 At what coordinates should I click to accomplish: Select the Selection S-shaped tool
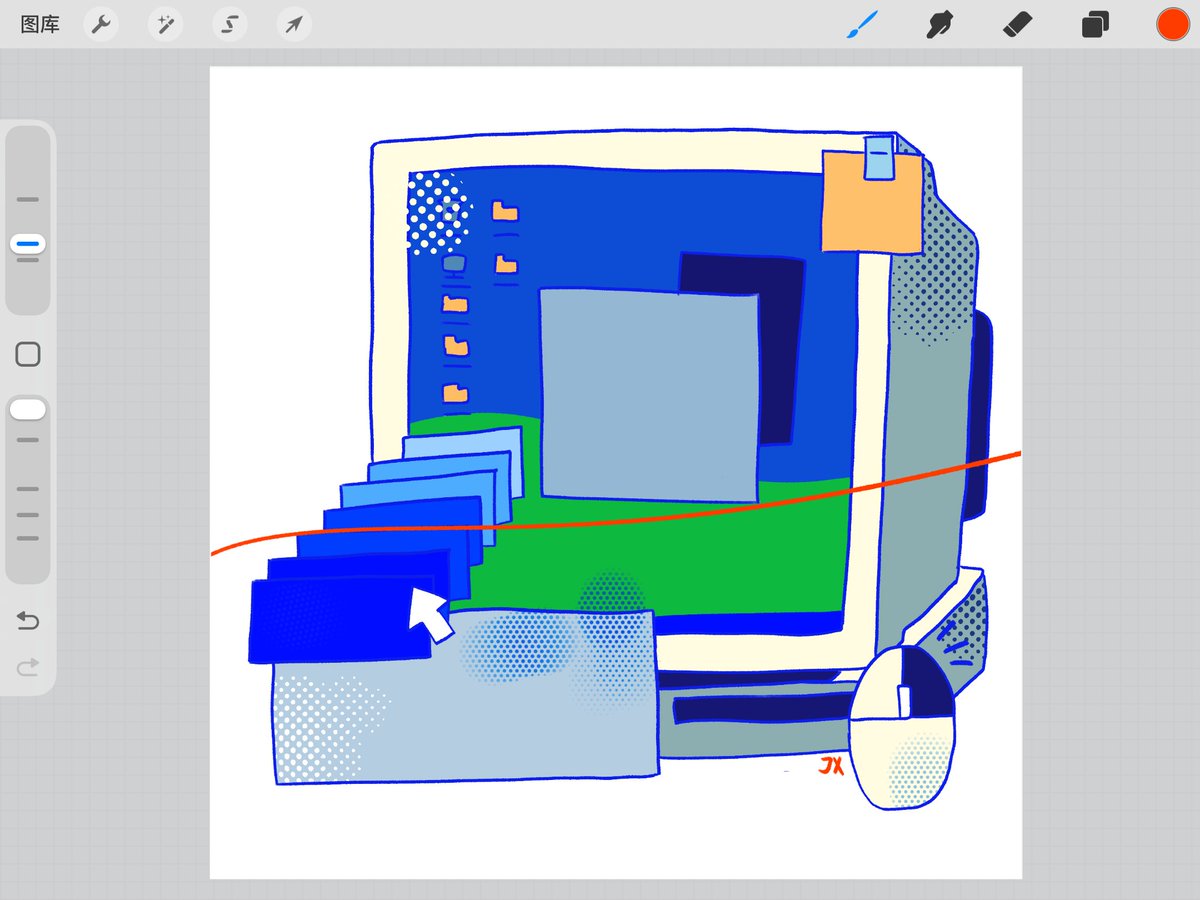[x=230, y=24]
